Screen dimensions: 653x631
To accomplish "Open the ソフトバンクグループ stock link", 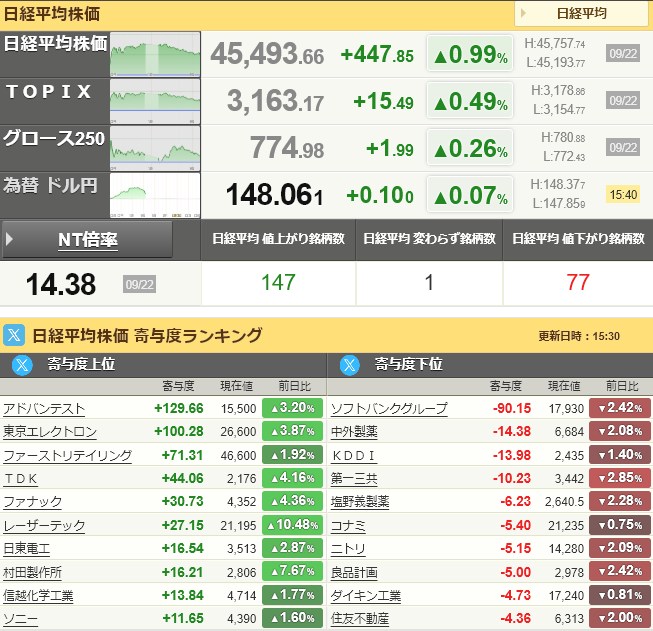I will (389, 409).
